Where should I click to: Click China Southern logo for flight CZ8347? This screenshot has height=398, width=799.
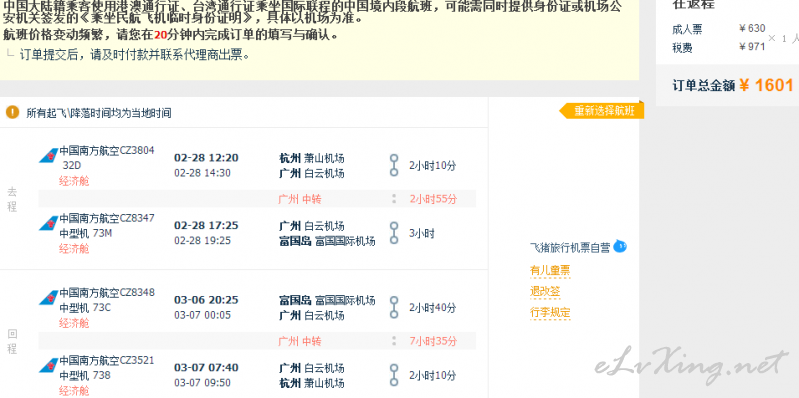pos(48,223)
